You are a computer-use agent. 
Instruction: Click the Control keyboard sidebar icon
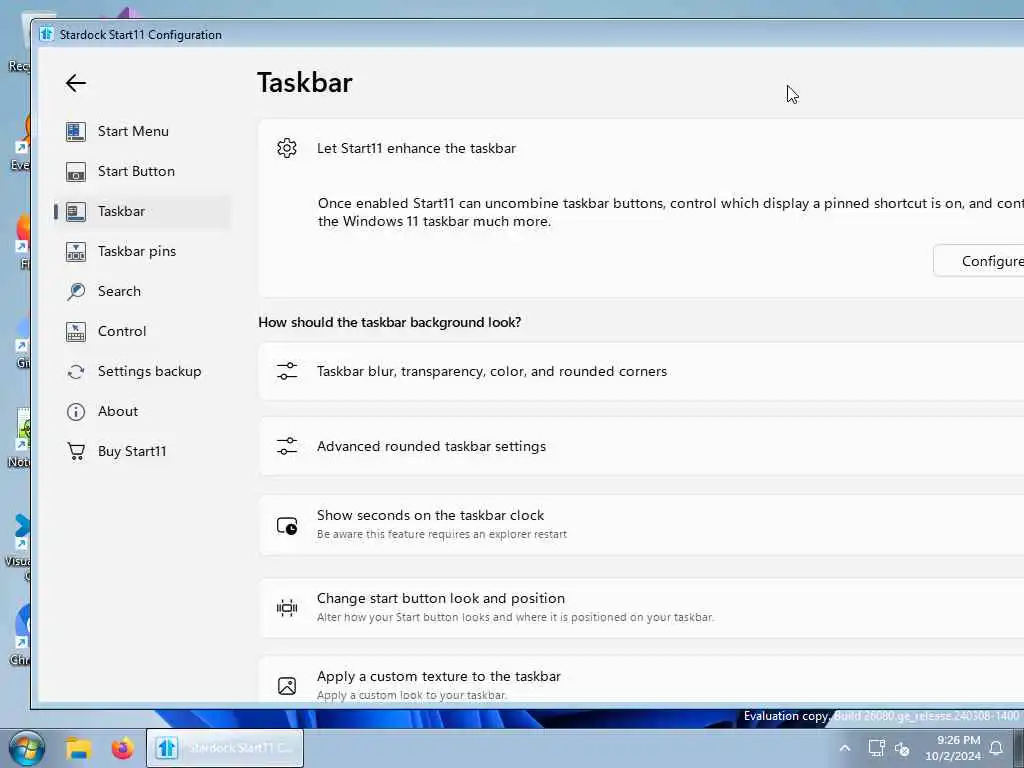(76, 332)
